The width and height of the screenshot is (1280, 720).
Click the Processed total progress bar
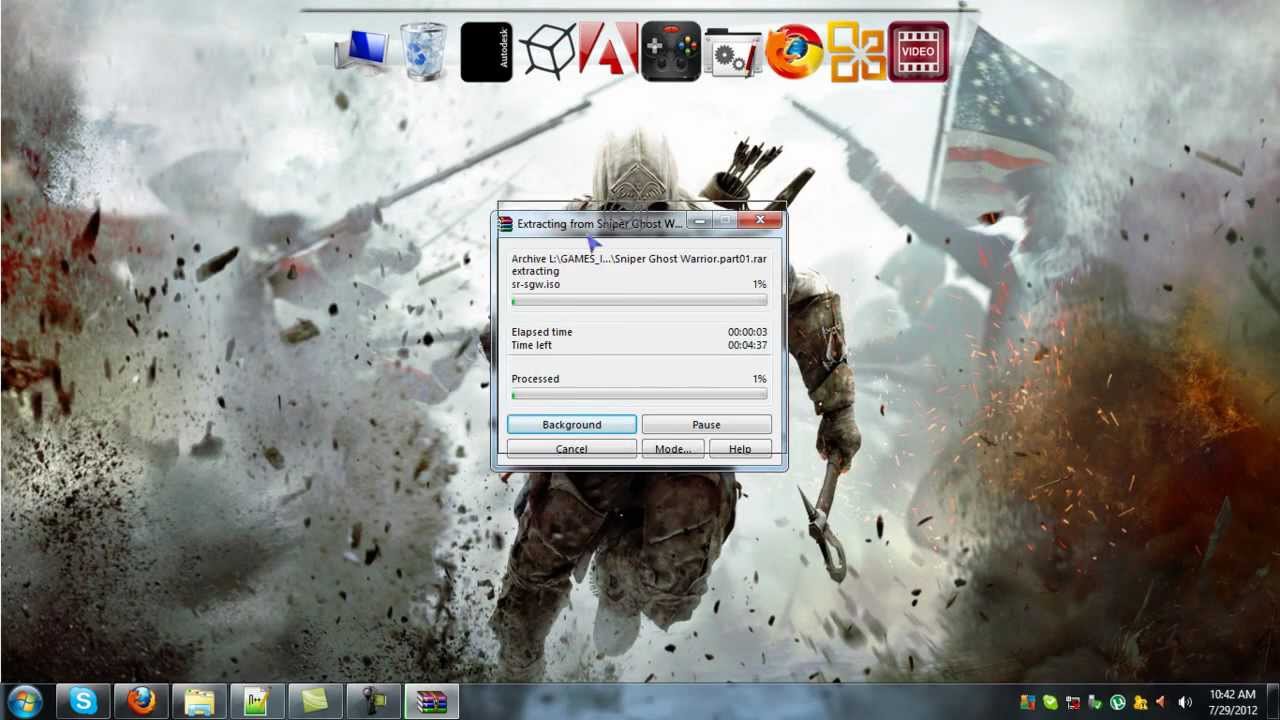pyautogui.click(x=639, y=394)
